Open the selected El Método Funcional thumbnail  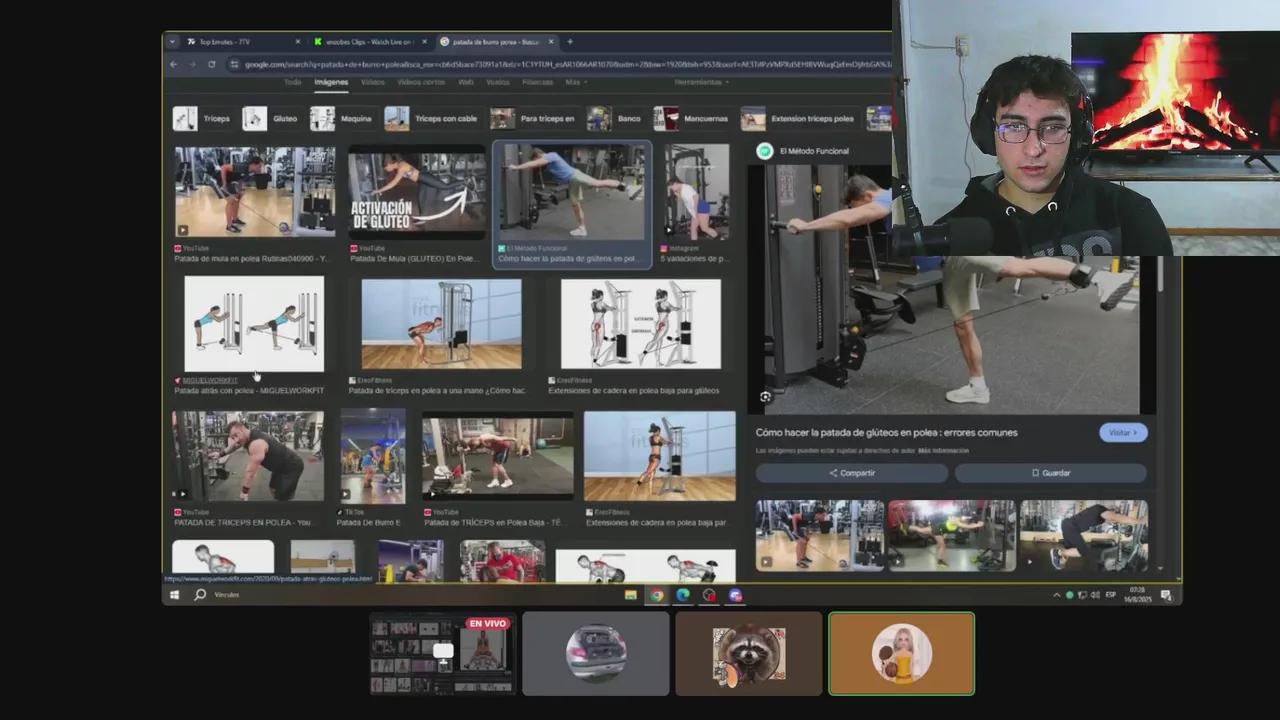(x=573, y=192)
